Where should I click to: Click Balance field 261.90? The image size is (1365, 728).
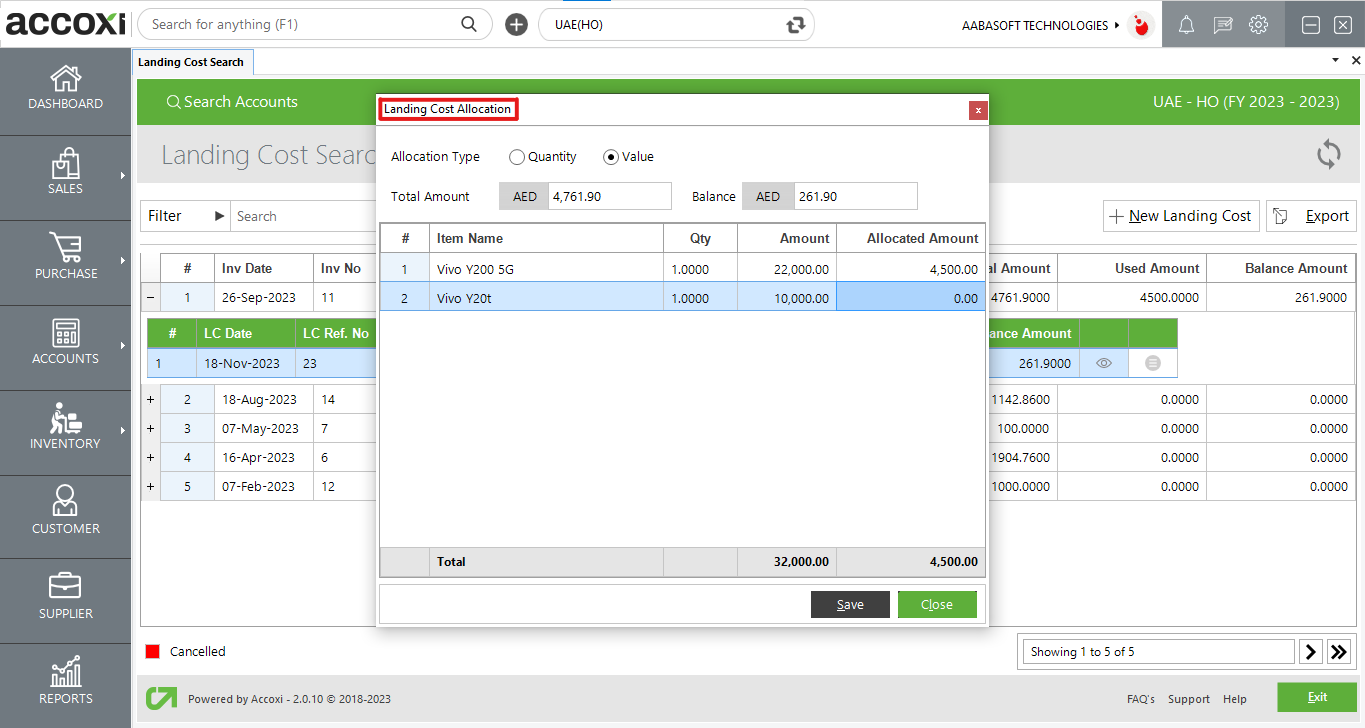click(x=855, y=196)
